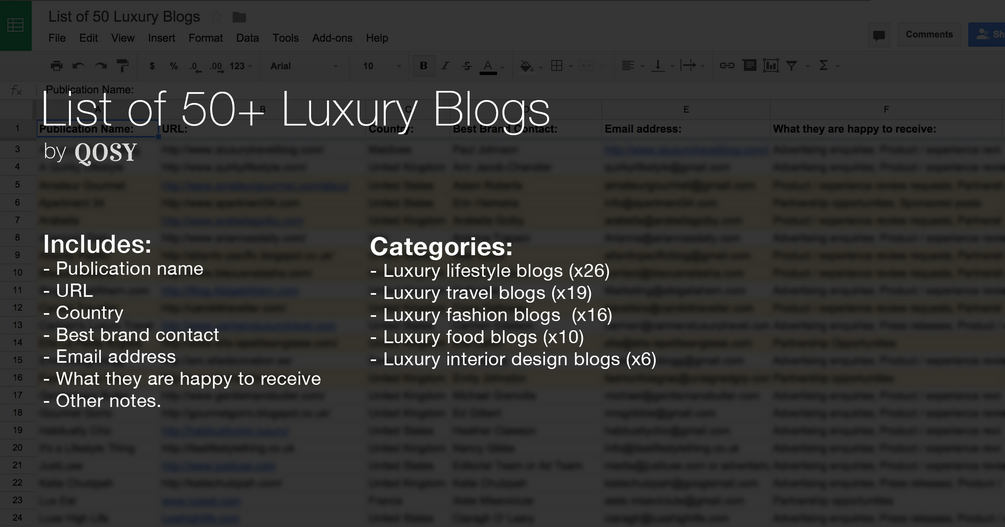Click the blue Share button

(986, 35)
